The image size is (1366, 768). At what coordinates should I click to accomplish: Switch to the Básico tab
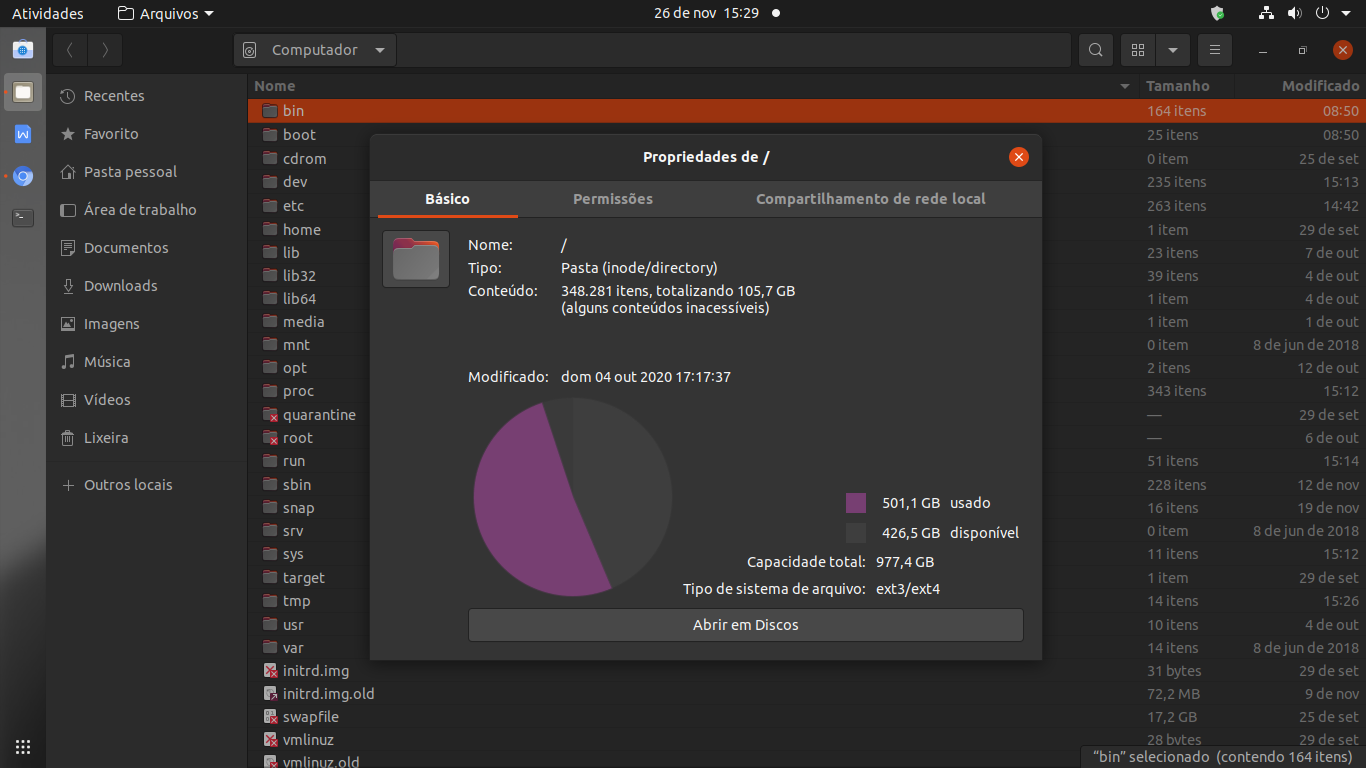pos(447,199)
